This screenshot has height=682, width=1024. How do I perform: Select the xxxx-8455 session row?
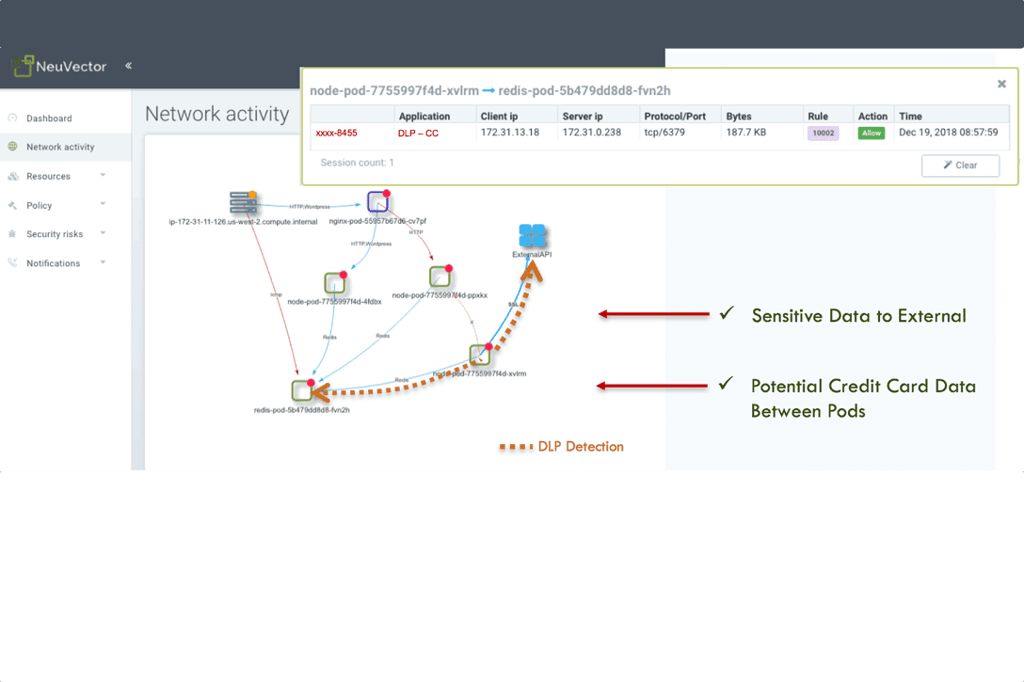coord(337,132)
